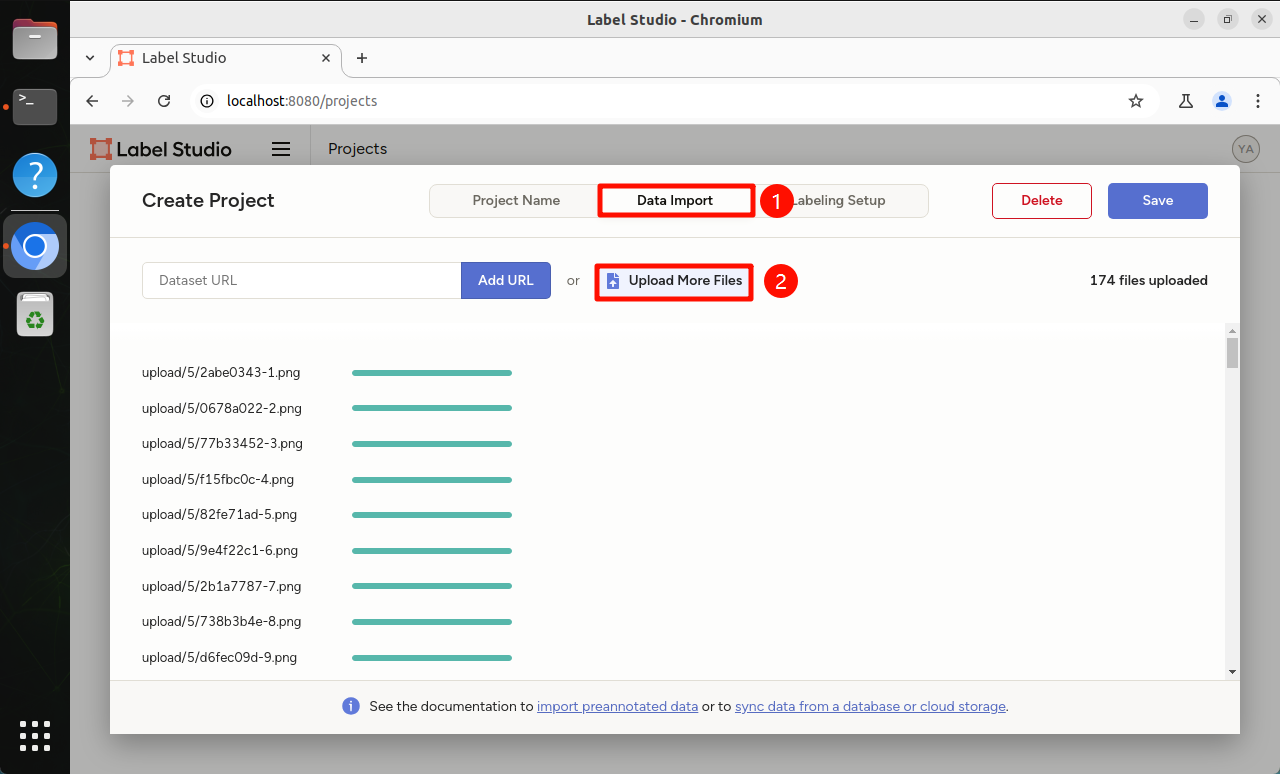The image size is (1280, 774).
Task: Select file upload/5/f15fbc0c-4.png
Action: (x=218, y=480)
